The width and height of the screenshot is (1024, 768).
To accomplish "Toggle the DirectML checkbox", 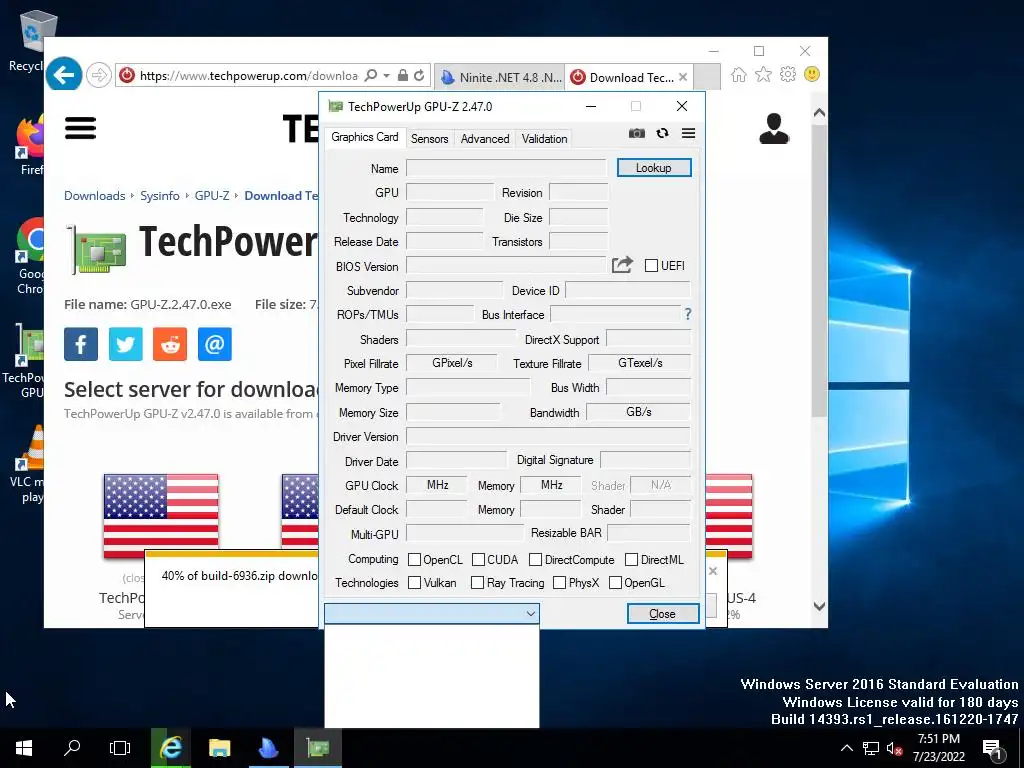I will [x=632, y=559].
